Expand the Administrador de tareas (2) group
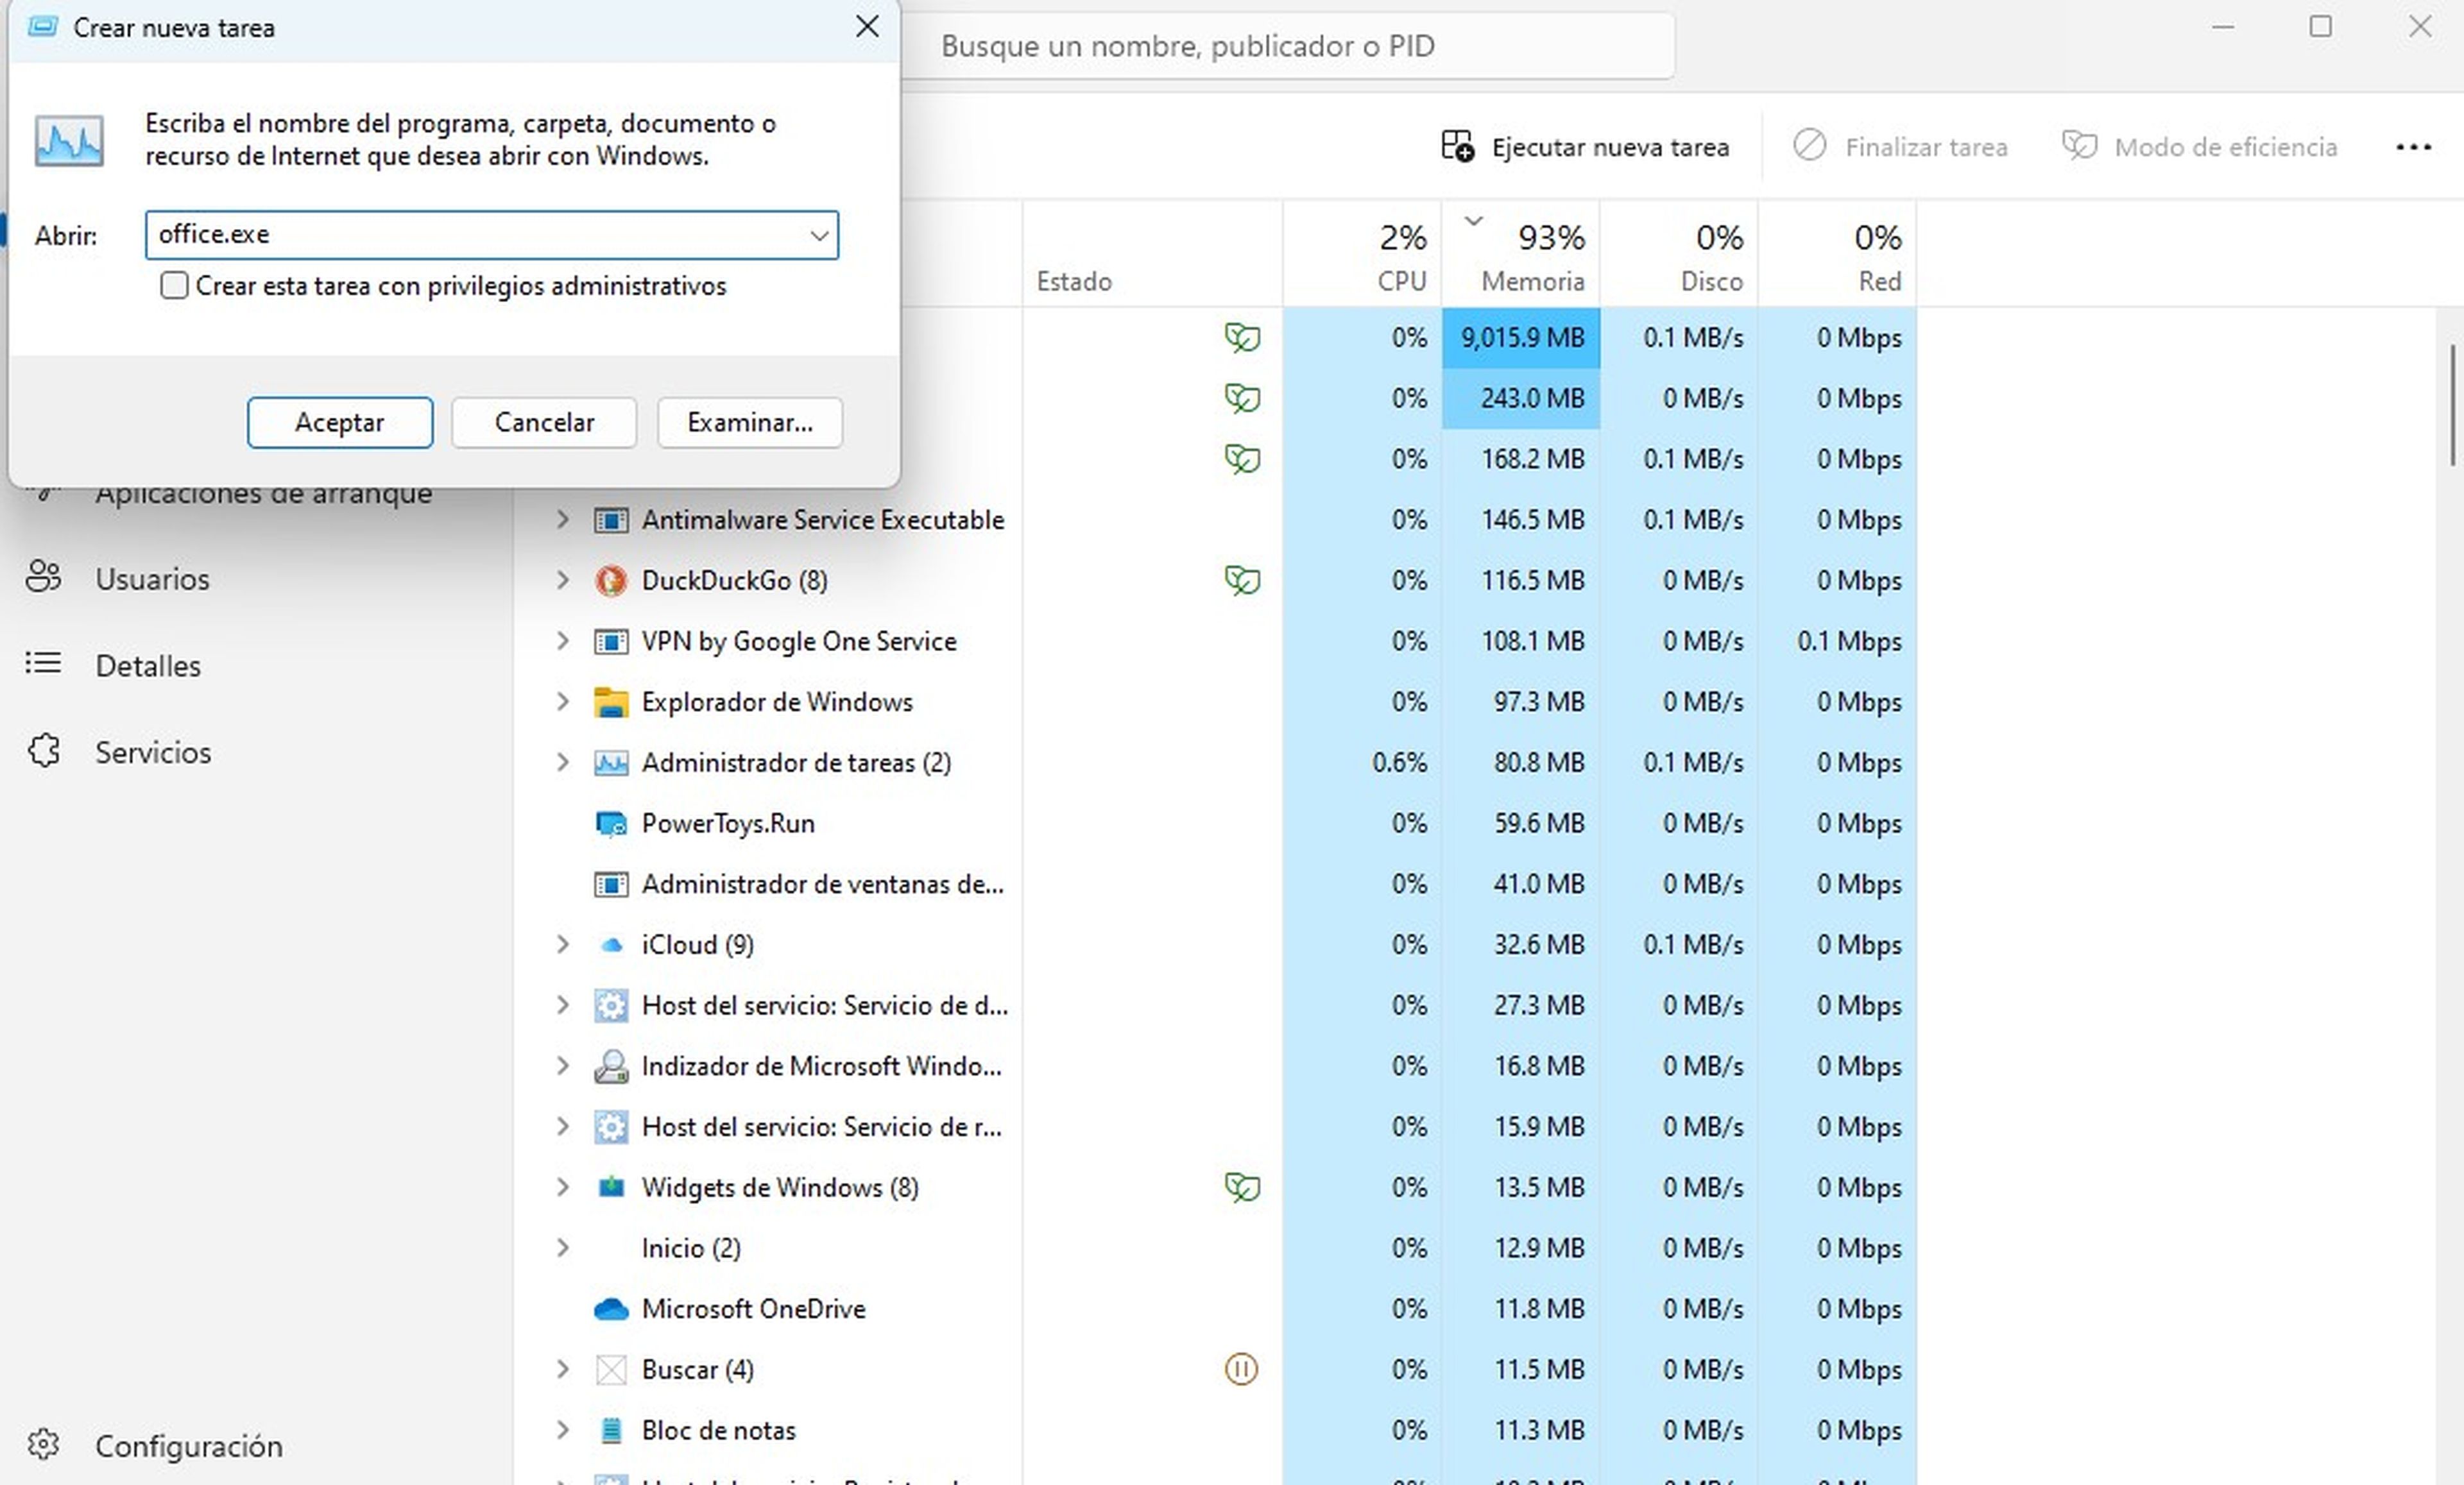 pyautogui.click(x=563, y=763)
